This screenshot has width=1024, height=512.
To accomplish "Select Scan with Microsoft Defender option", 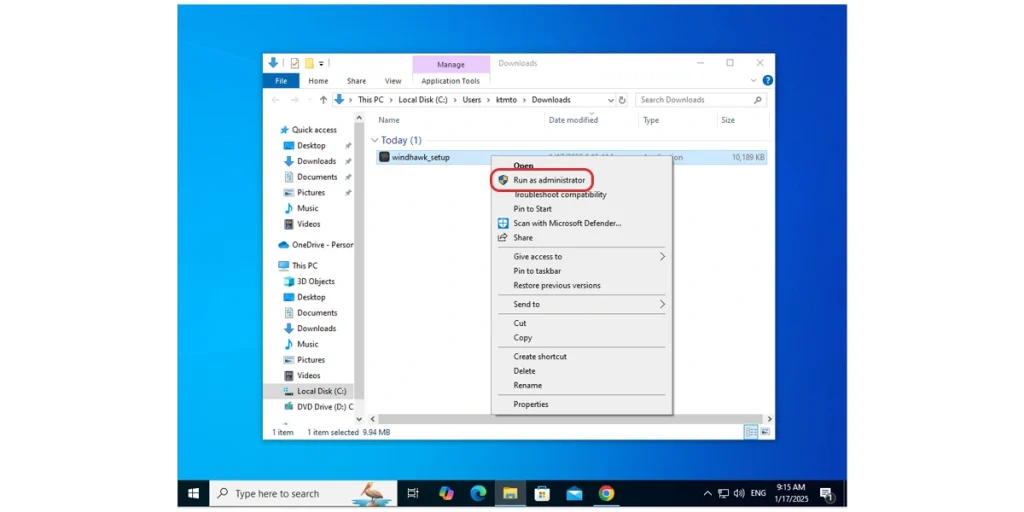I will coord(566,223).
